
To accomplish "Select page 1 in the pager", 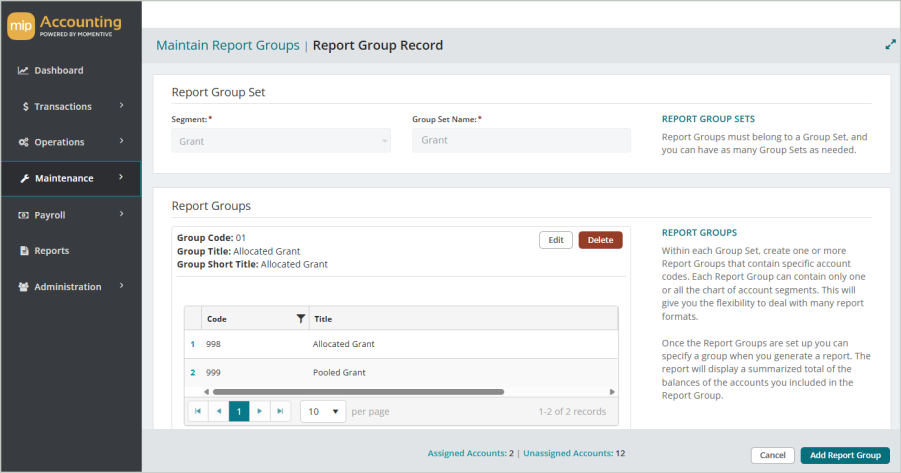I will (239, 411).
